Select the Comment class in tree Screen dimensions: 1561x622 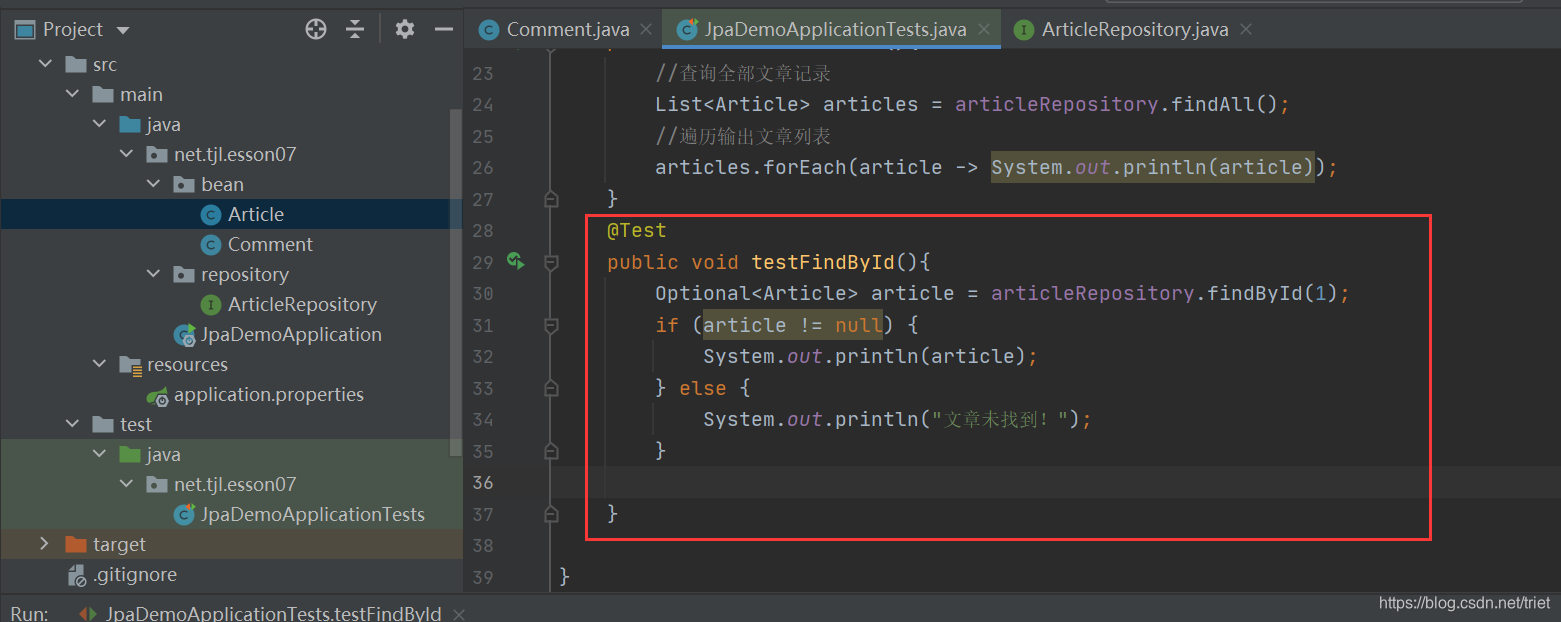coord(270,244)
